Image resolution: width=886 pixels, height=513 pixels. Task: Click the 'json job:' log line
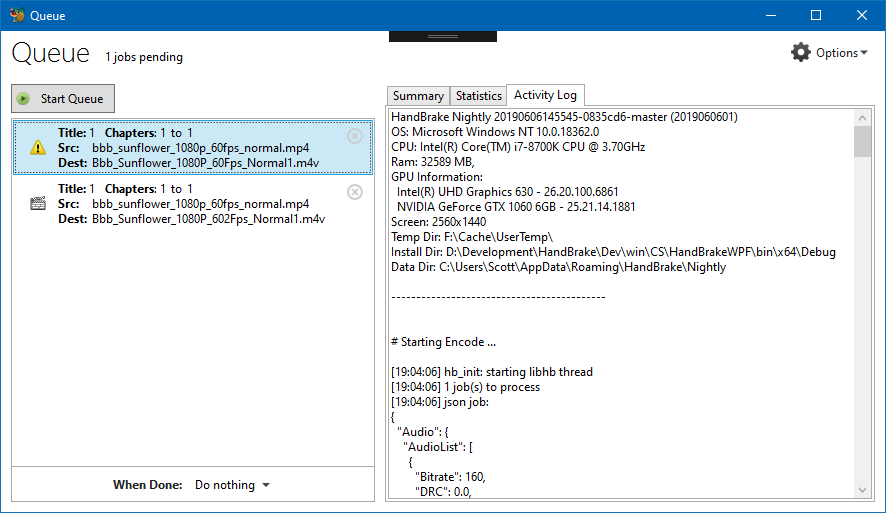coord(440,402)
